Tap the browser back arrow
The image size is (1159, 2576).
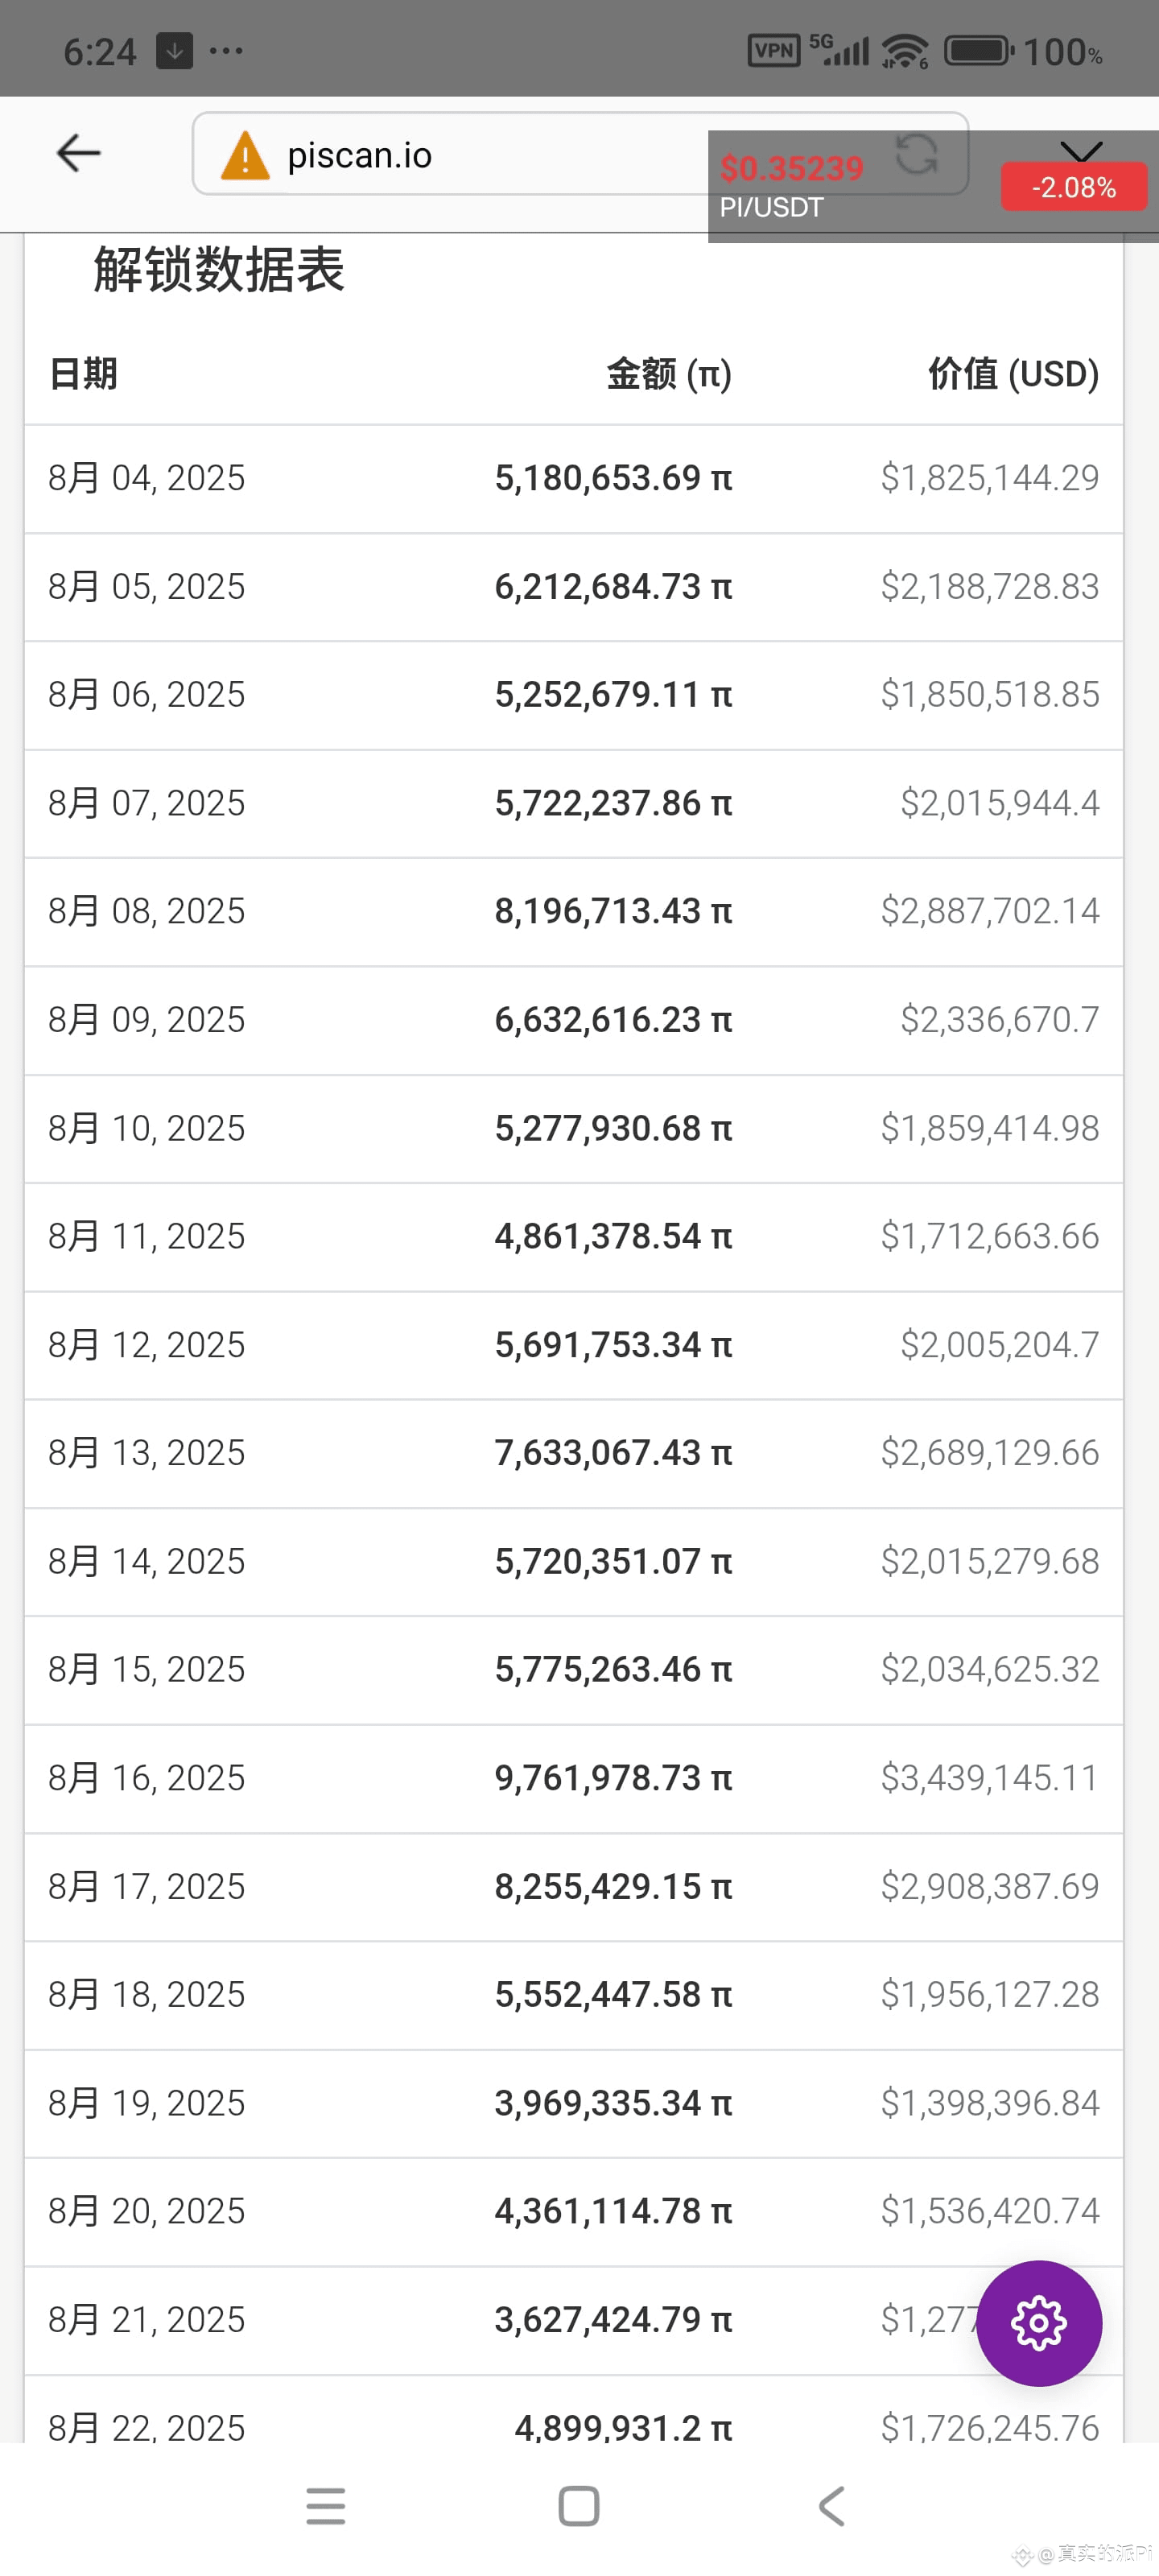coord(78,153)
